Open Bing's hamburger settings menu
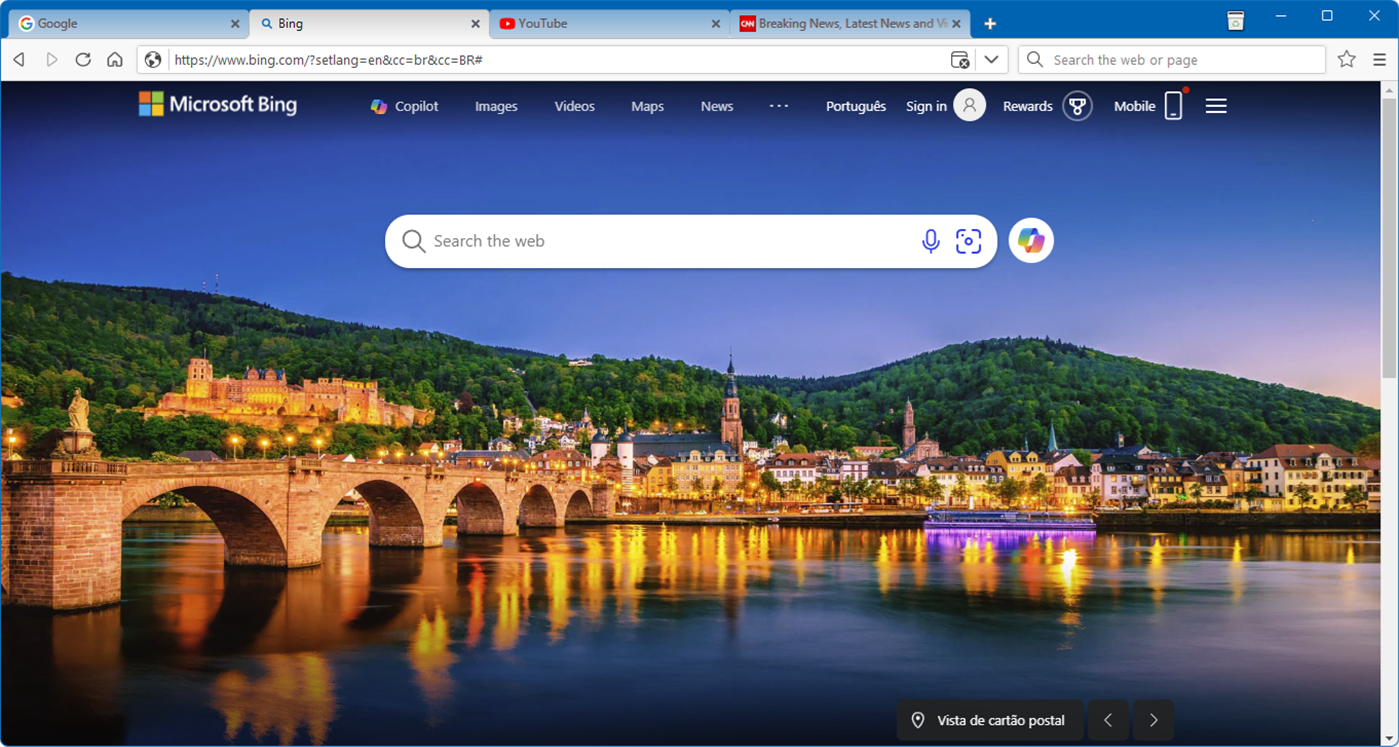This screenshot has width=1399, height=747. [1215, 105]
